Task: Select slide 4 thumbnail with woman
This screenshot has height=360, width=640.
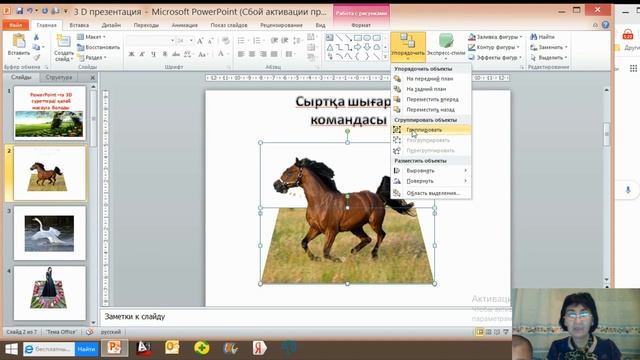Action: point(49,293)
